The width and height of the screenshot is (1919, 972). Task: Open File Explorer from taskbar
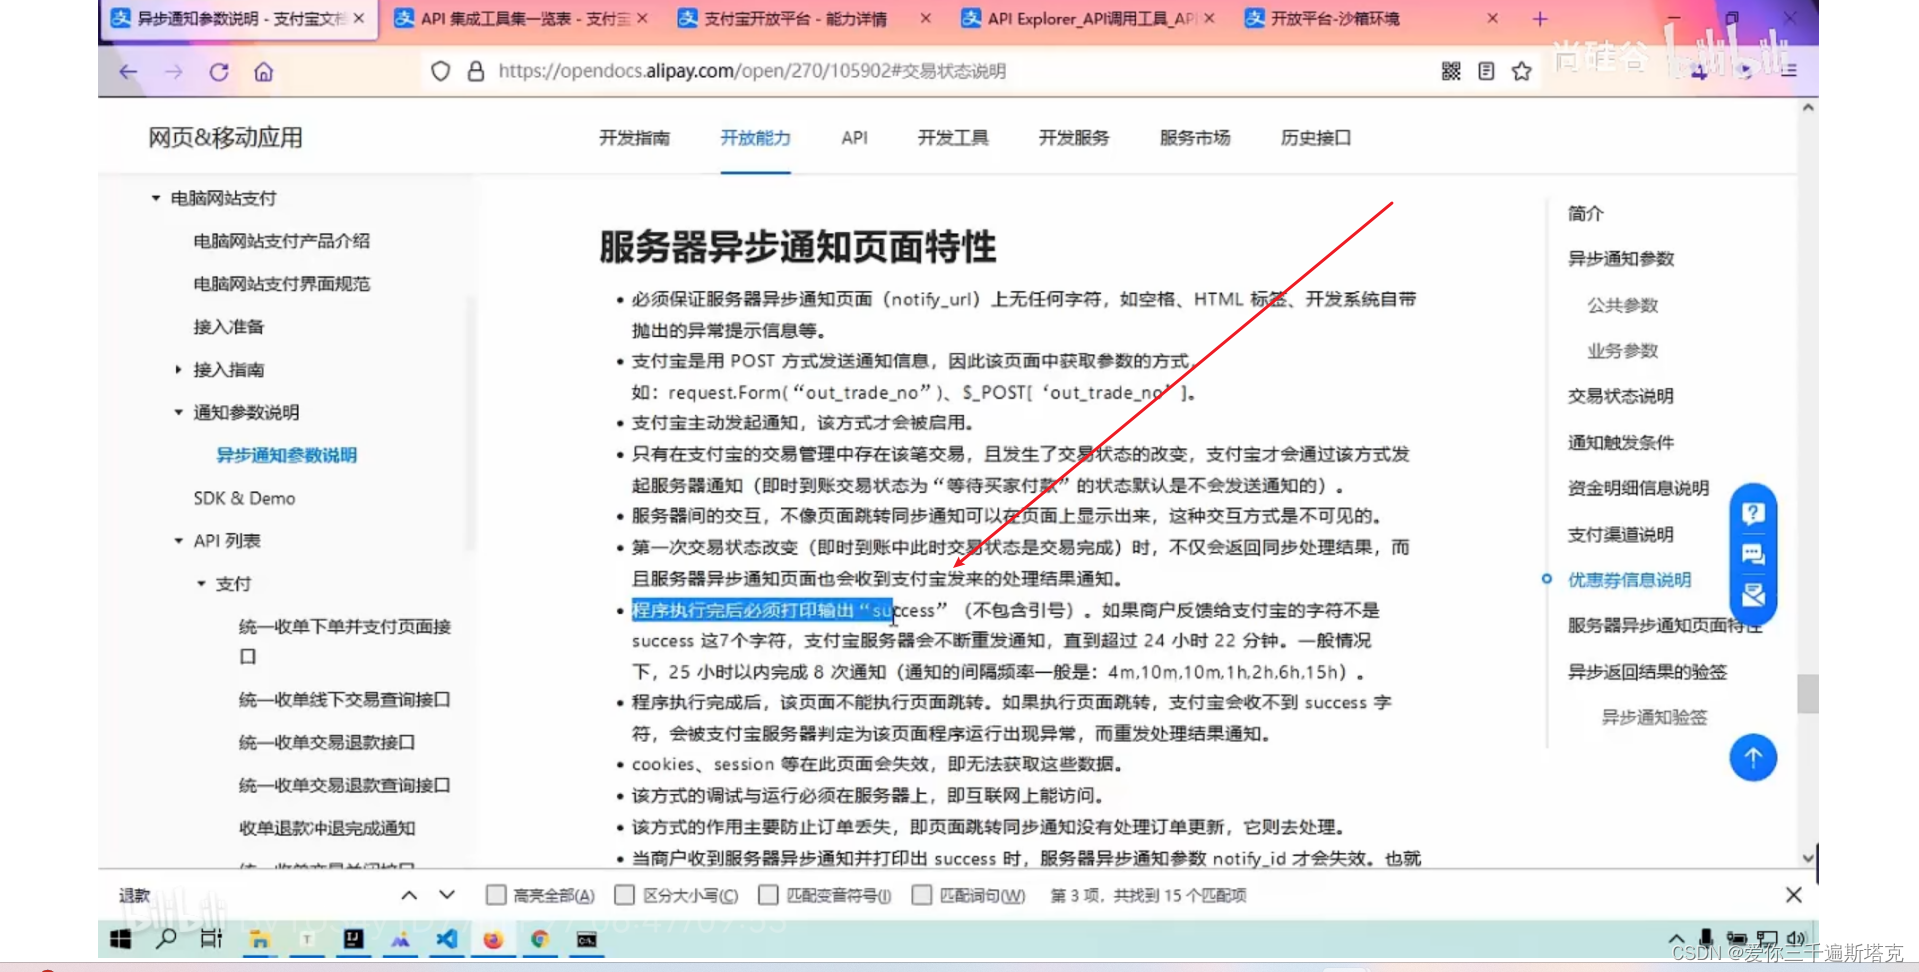[x=260, y=939]
